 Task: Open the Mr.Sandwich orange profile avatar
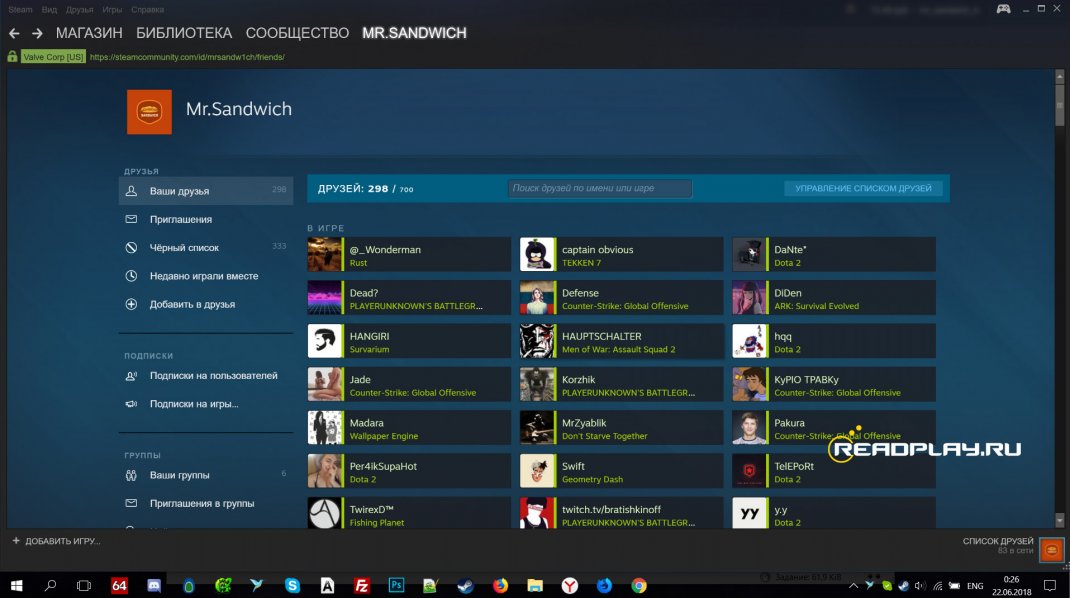point(149,112)
